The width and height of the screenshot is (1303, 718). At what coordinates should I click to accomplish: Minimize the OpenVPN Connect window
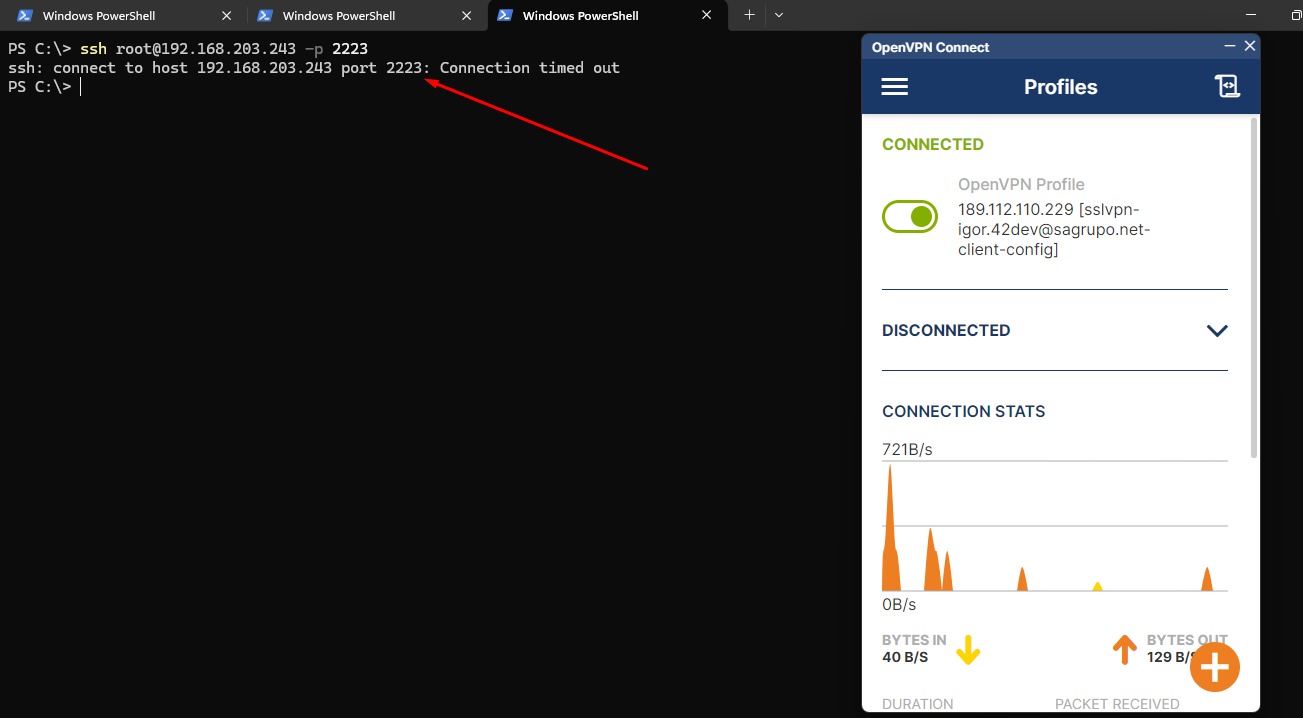(1230, 47)
